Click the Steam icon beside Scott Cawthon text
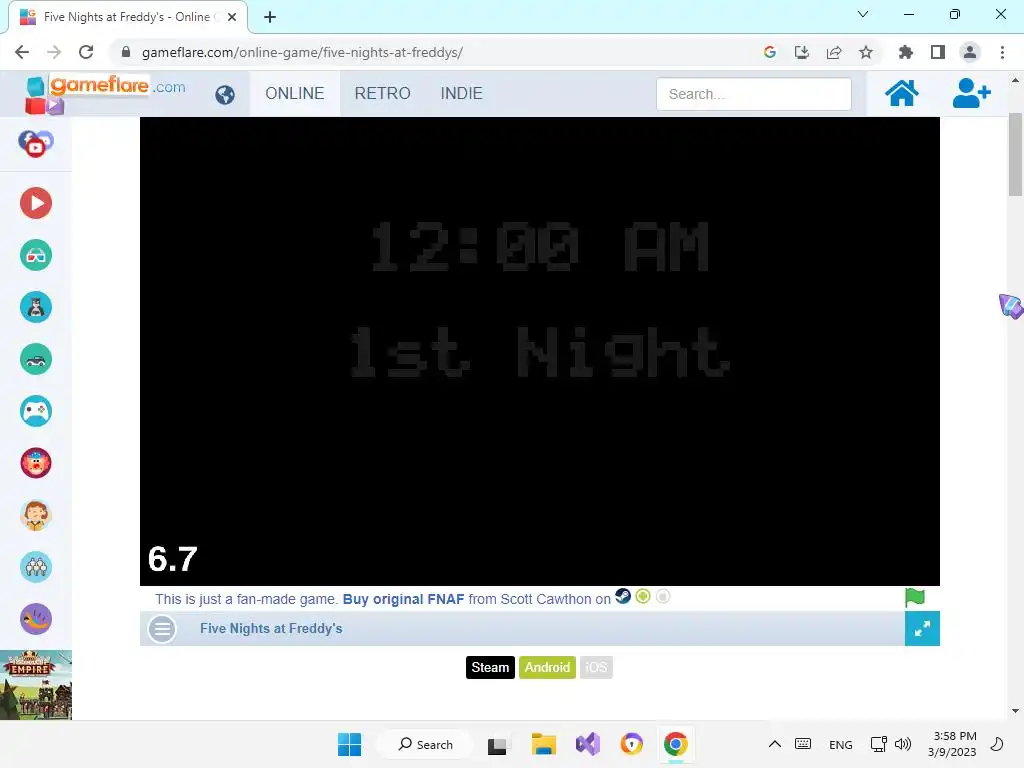 pyautogui.click(x=623, y=596)
